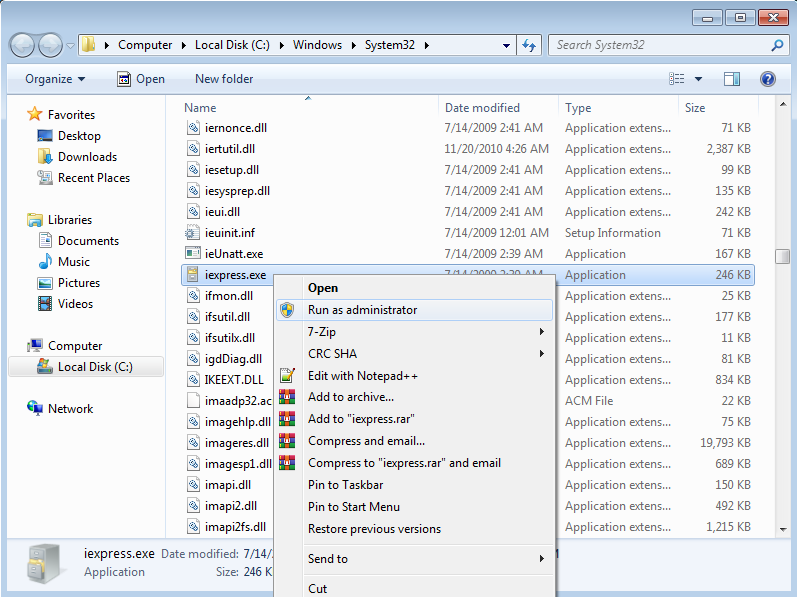Viewport: 797px width, 597px height.
Task: Select the iertutil.dll file row
Action: click(x=468, y=149)
